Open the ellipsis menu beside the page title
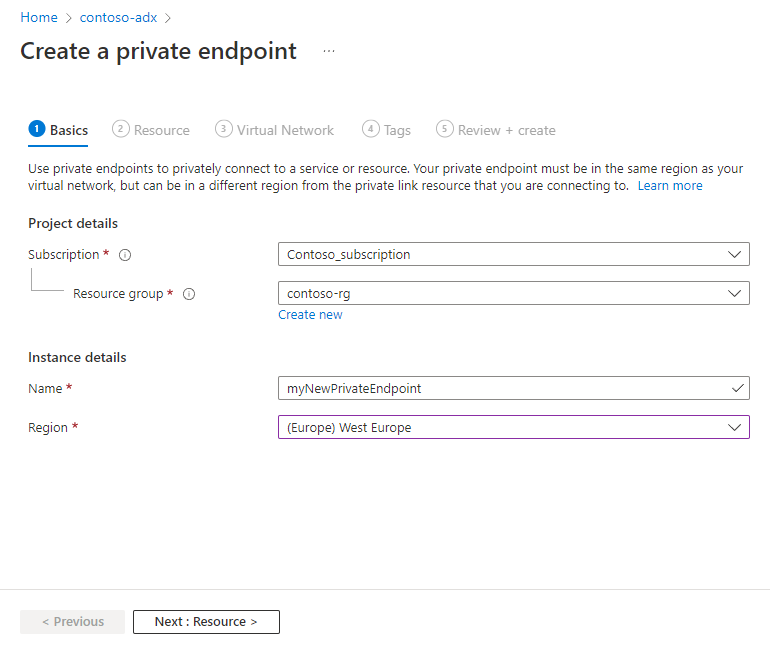Screen dimensions: 770x655 coord(329,51)
